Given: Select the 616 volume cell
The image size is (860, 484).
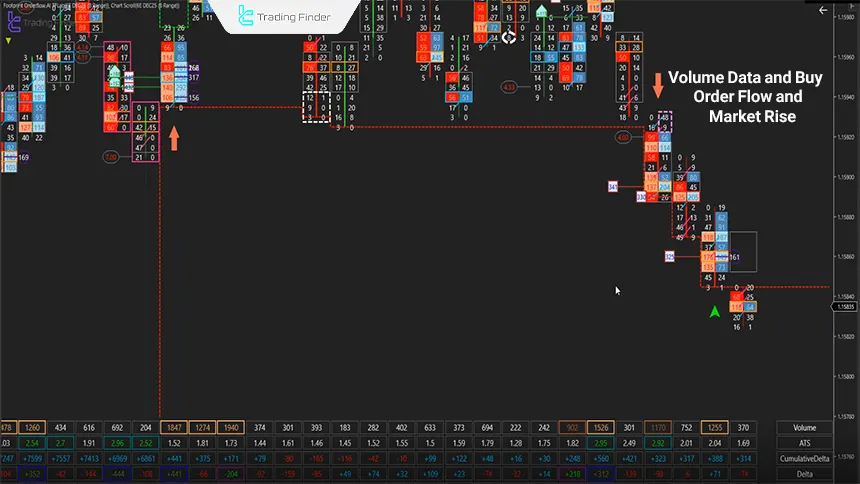Looking at the screenshot, I should tap(89, 427).
